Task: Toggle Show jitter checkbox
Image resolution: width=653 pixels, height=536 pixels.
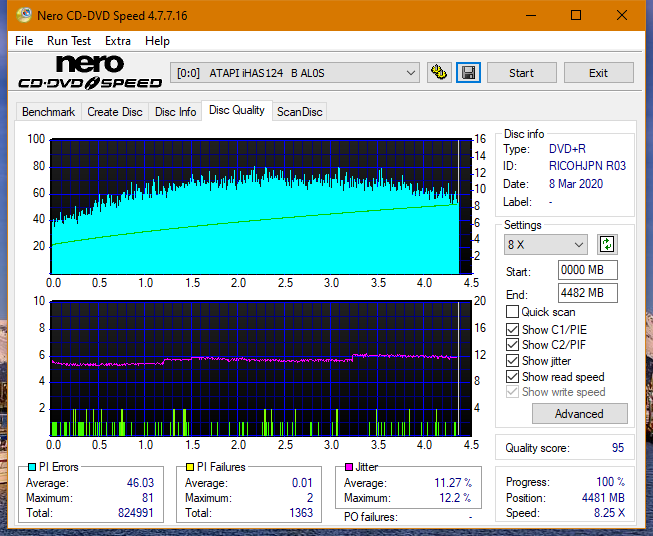Action: click(x=512, y=361)
